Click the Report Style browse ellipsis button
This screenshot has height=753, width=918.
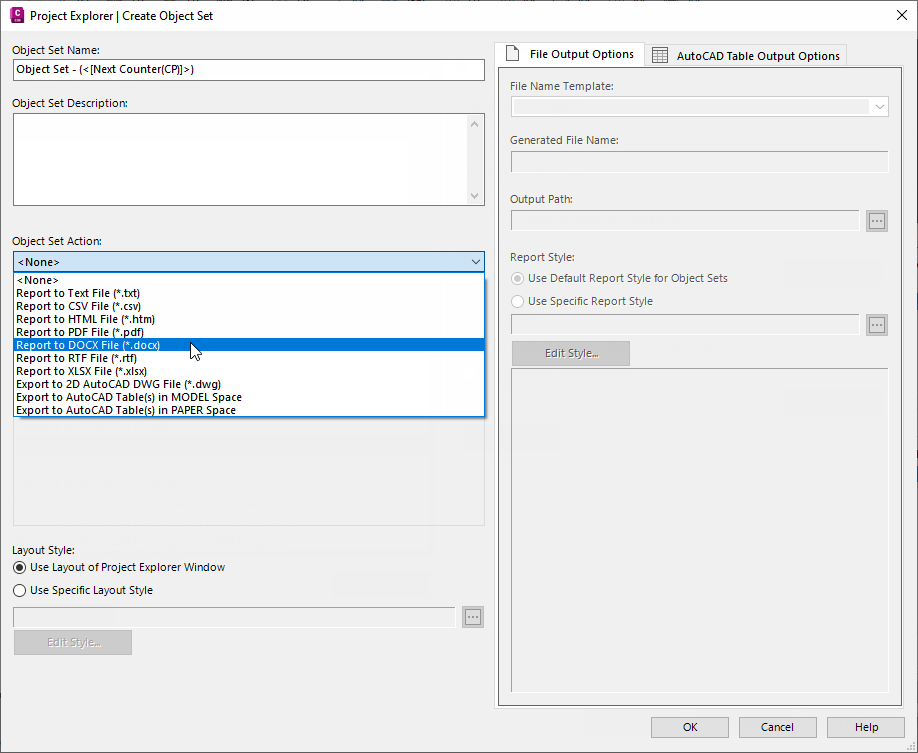point(877,325)
